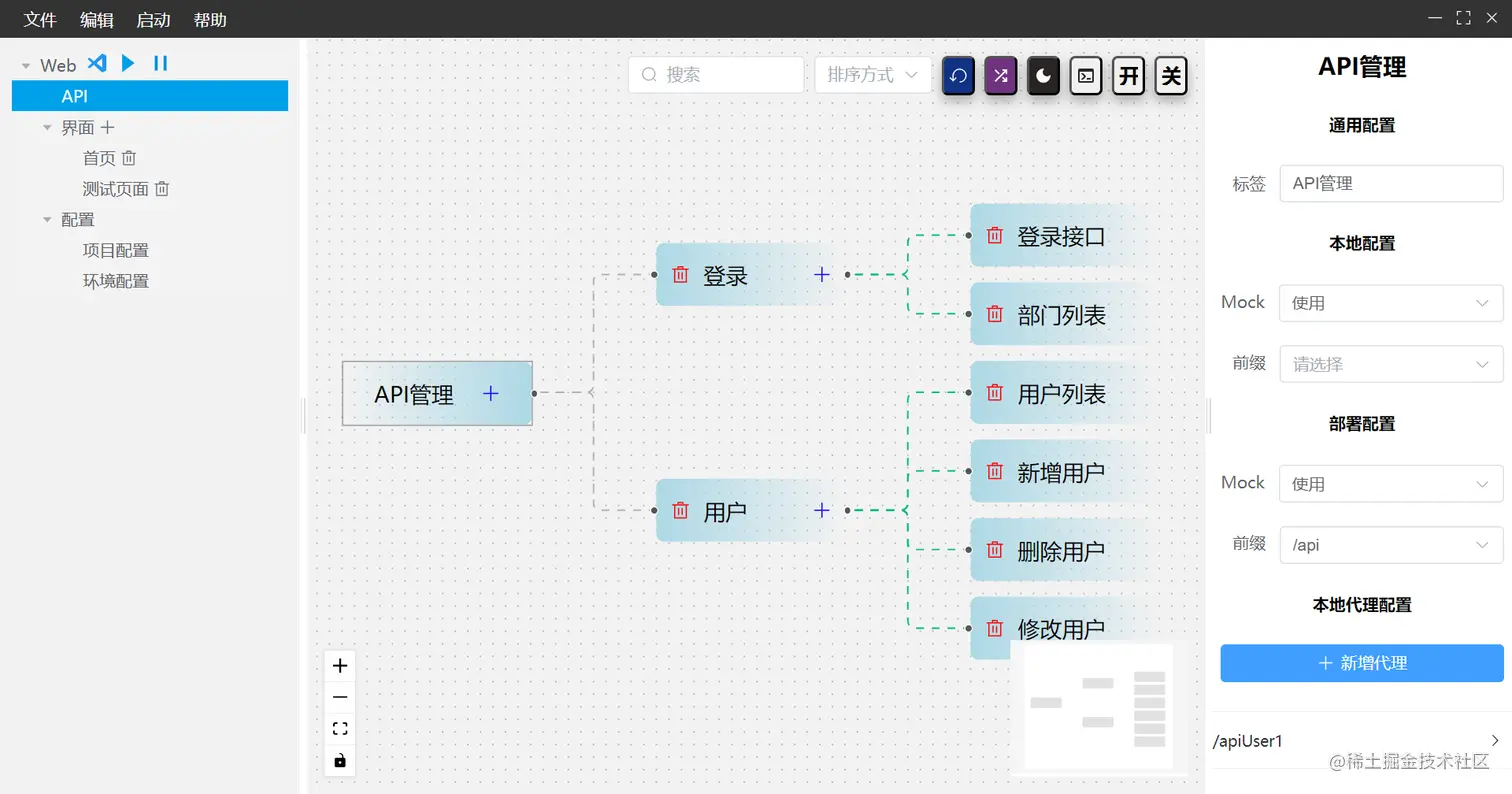Click the purple auto-arrange arrows icon
Viewport: 1512px width, 794px height.
tap(1000, 75)
